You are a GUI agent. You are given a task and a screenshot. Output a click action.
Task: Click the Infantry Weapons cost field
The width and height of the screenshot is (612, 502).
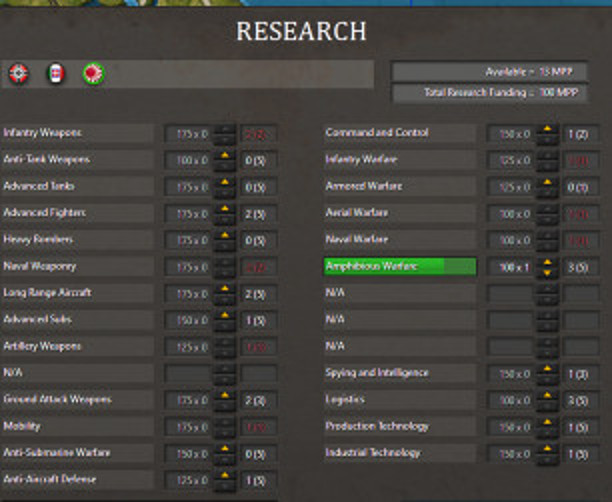click(x=189, y=134)
